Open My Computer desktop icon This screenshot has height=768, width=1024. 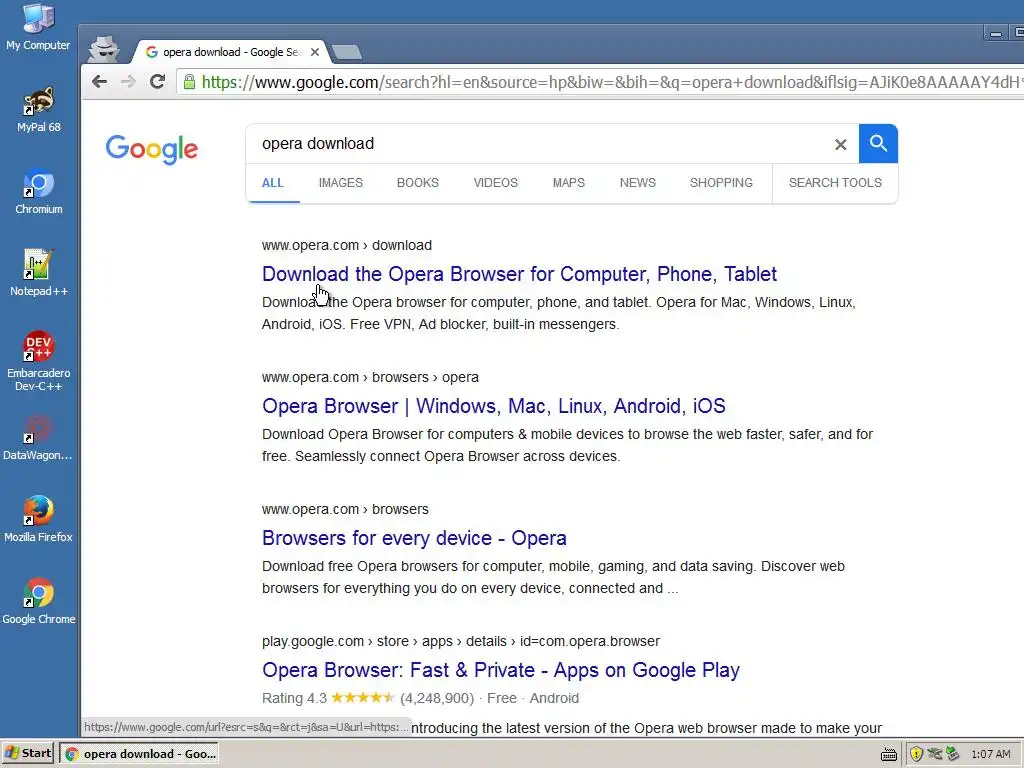point(38,27)
